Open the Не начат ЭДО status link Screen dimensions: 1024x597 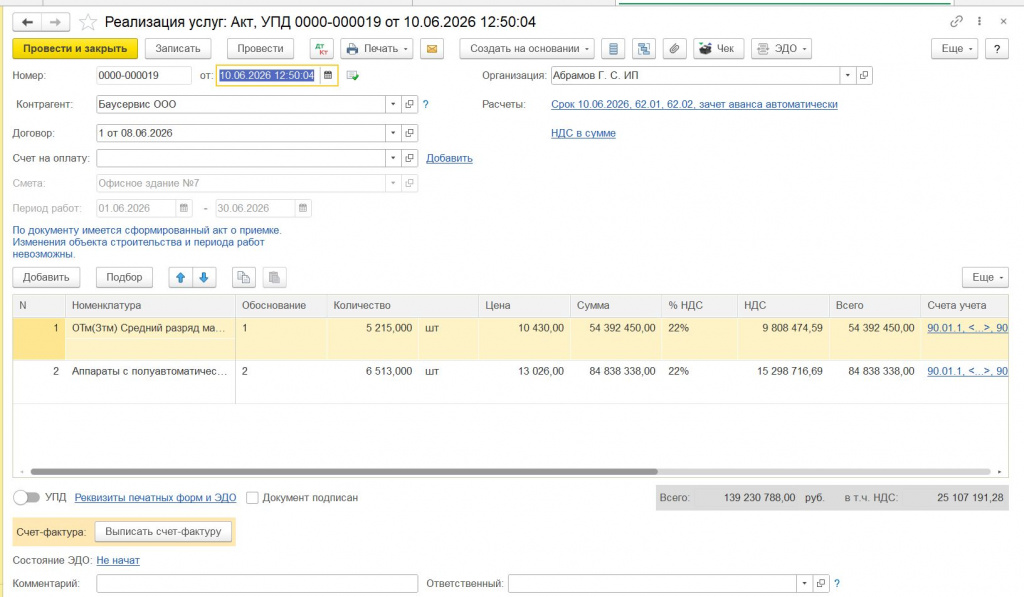click(118, 560)
